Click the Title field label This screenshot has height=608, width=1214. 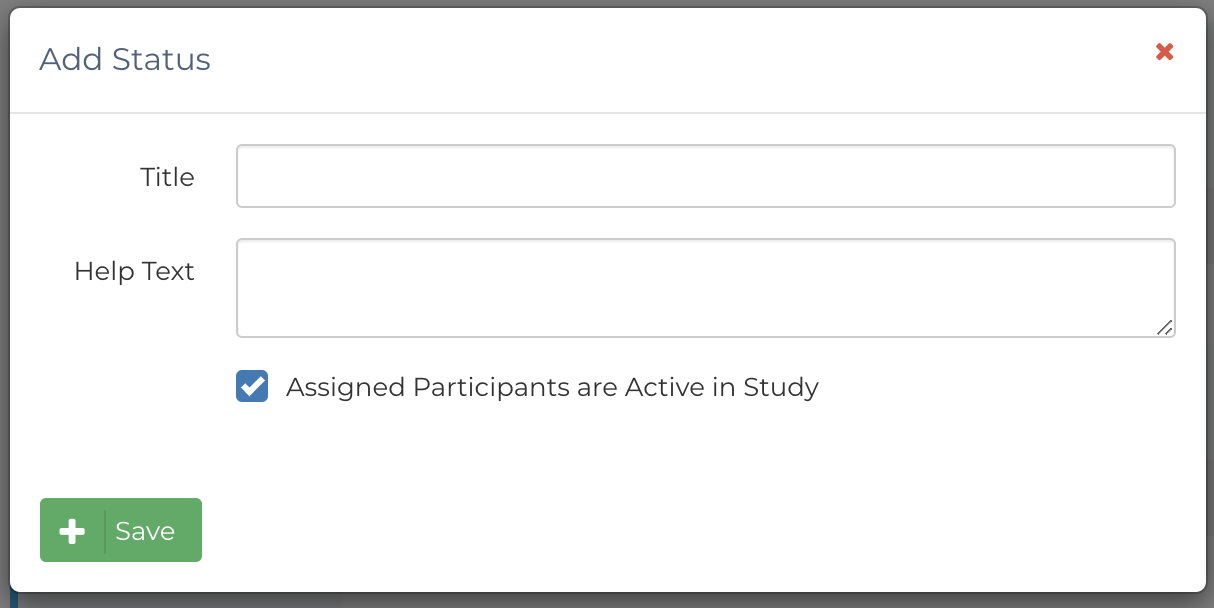pos(167,177)
